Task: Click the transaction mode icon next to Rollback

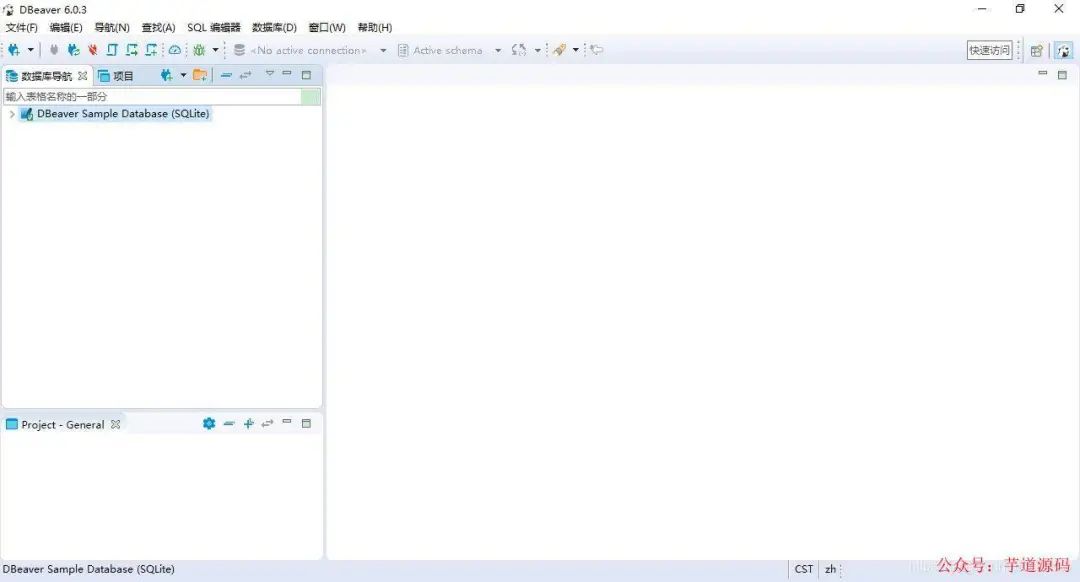Action: click(151, 50)
